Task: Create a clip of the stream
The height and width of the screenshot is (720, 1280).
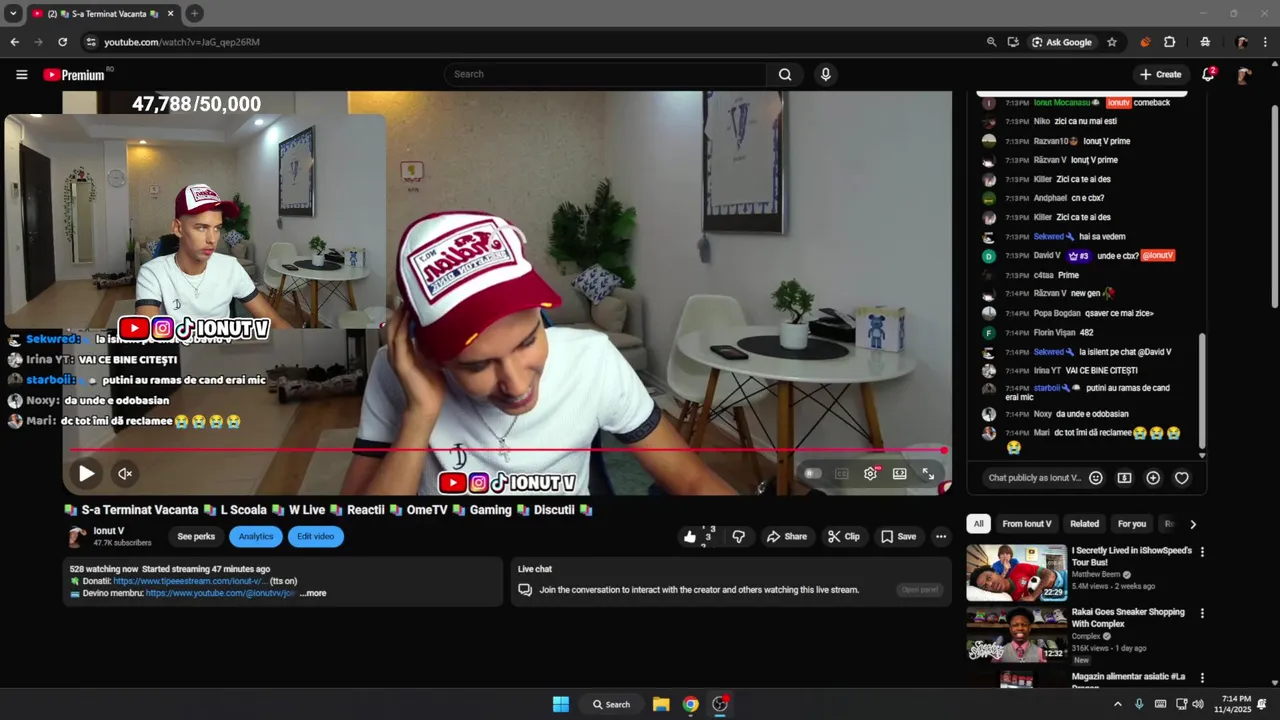Action: coord(843,537)
